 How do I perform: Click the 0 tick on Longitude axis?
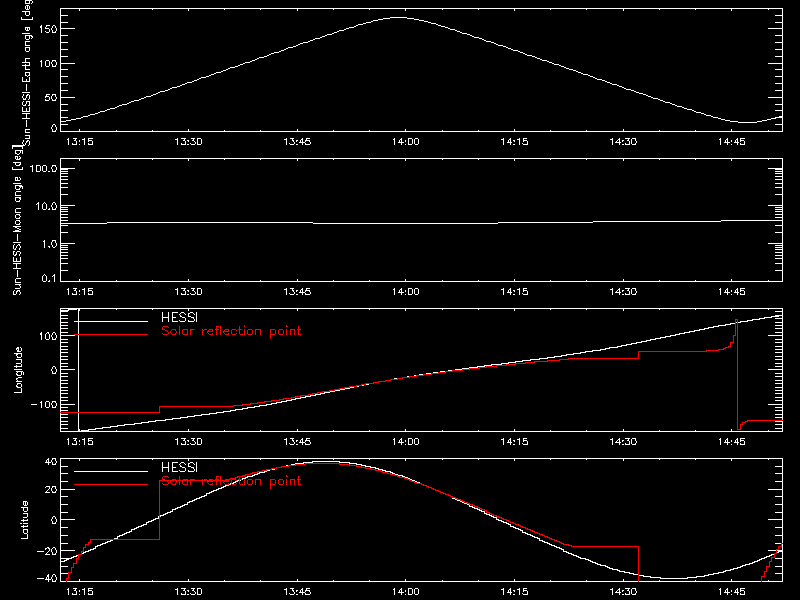coord(54,370)
